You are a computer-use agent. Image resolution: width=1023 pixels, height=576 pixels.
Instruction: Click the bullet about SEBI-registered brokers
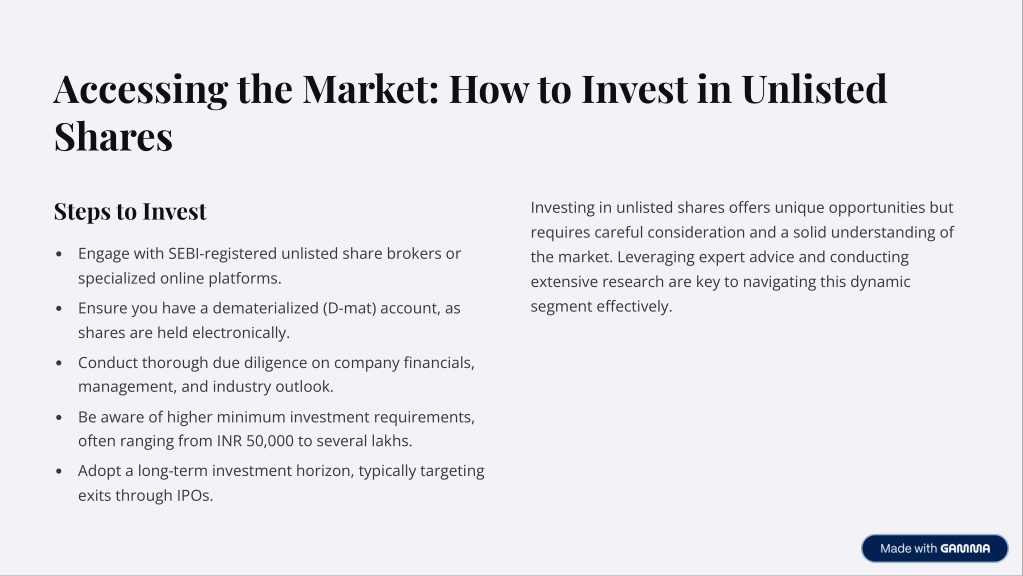coord(269,265)
